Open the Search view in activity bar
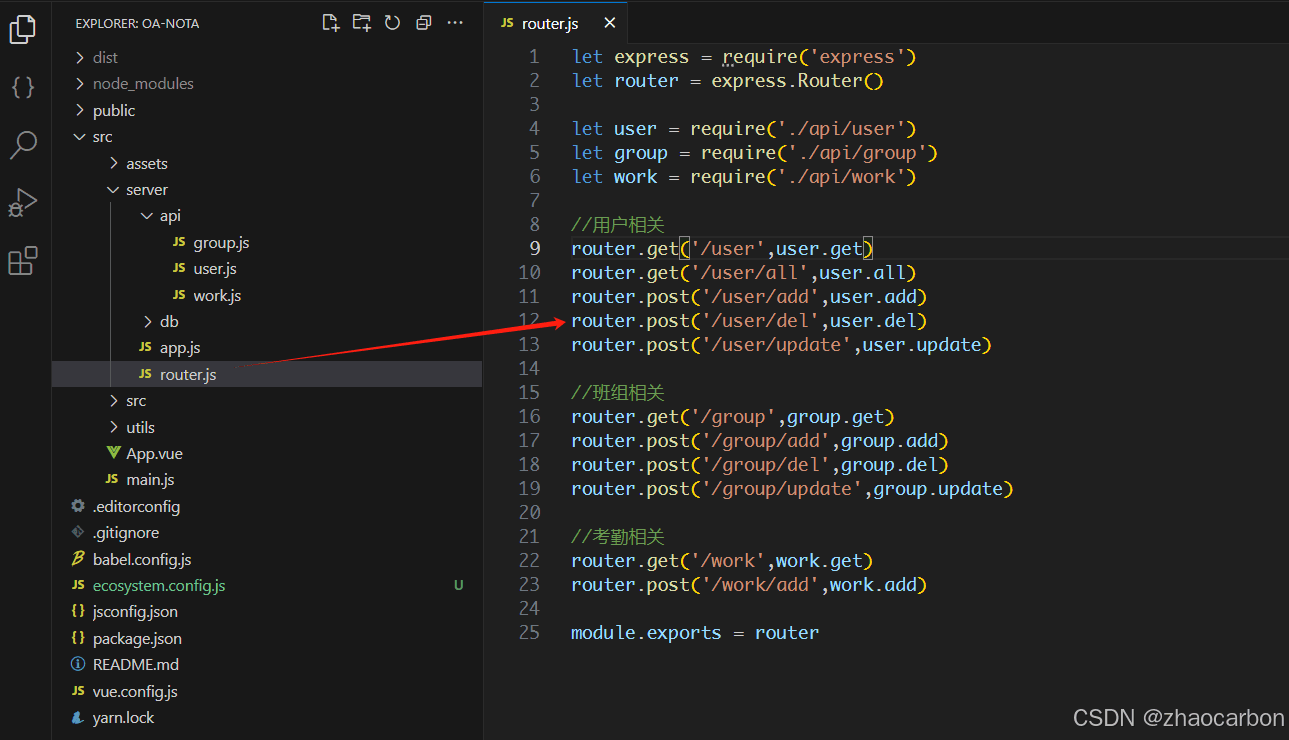The image size is (1289, 740). (22, 145)
